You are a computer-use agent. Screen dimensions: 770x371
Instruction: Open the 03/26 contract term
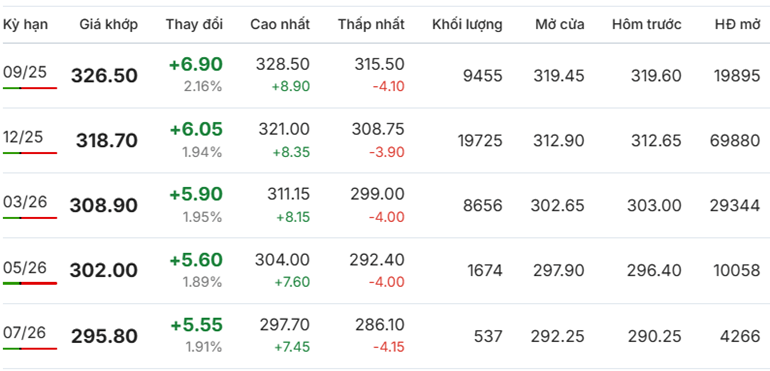[25, 202]
